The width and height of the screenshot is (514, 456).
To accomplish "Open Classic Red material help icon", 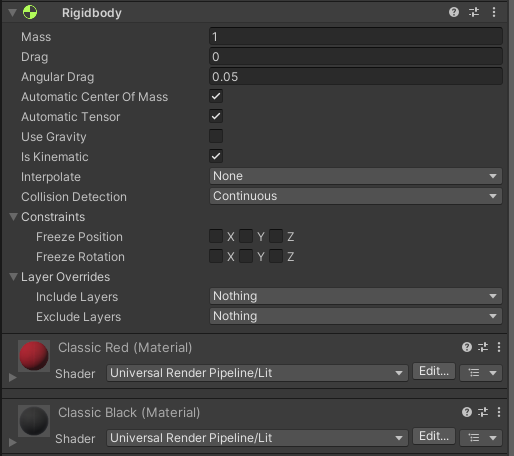I will (467, 347).
